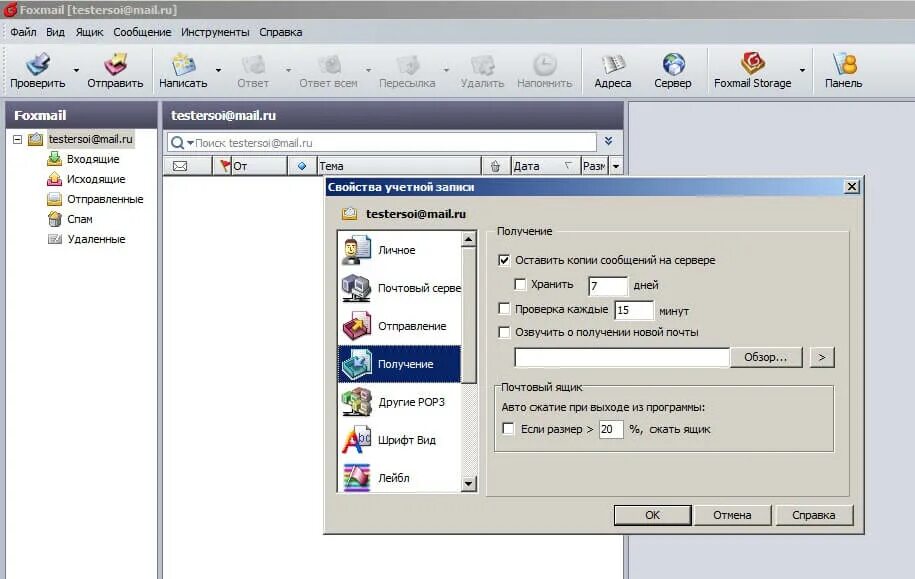Click the Сервер globe icon
915x579 pixels.
(673, 64)
